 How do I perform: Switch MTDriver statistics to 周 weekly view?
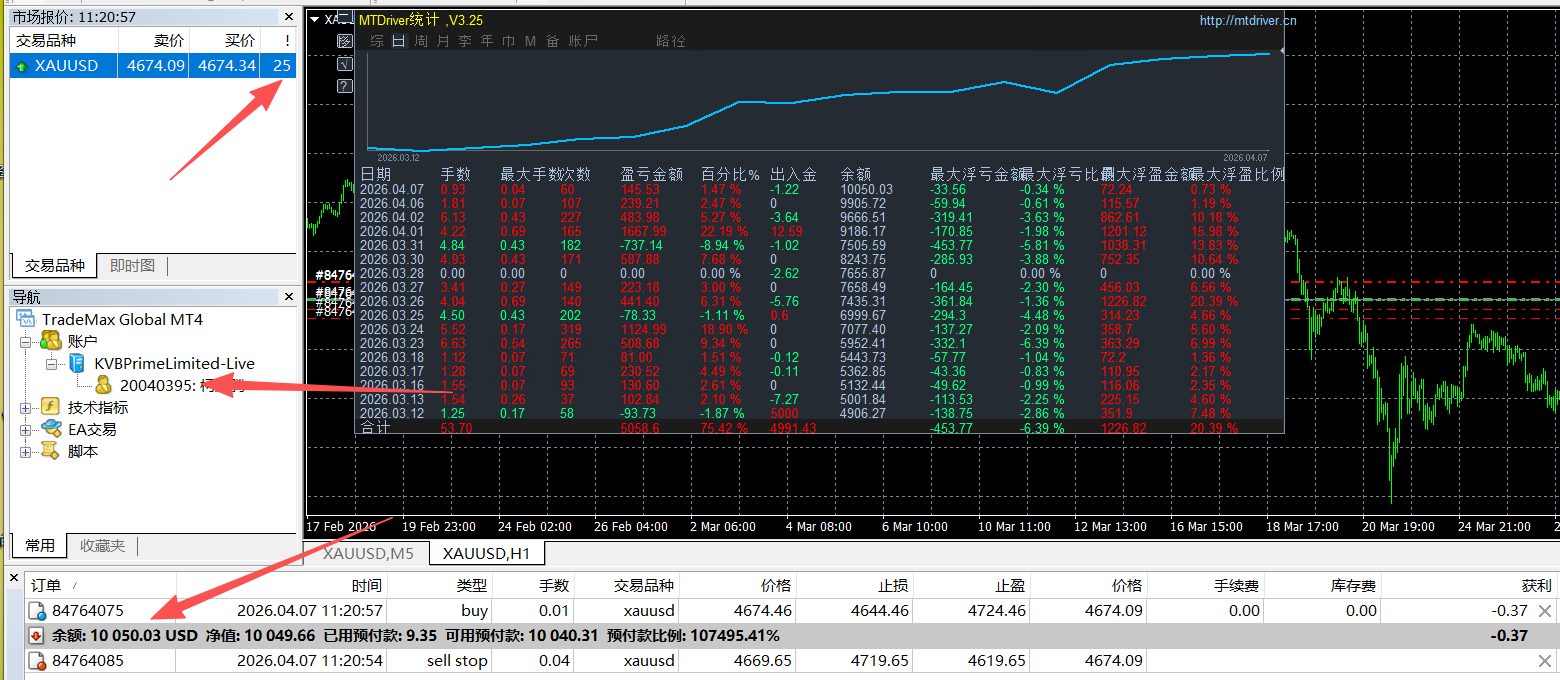(x=421, y=41)
